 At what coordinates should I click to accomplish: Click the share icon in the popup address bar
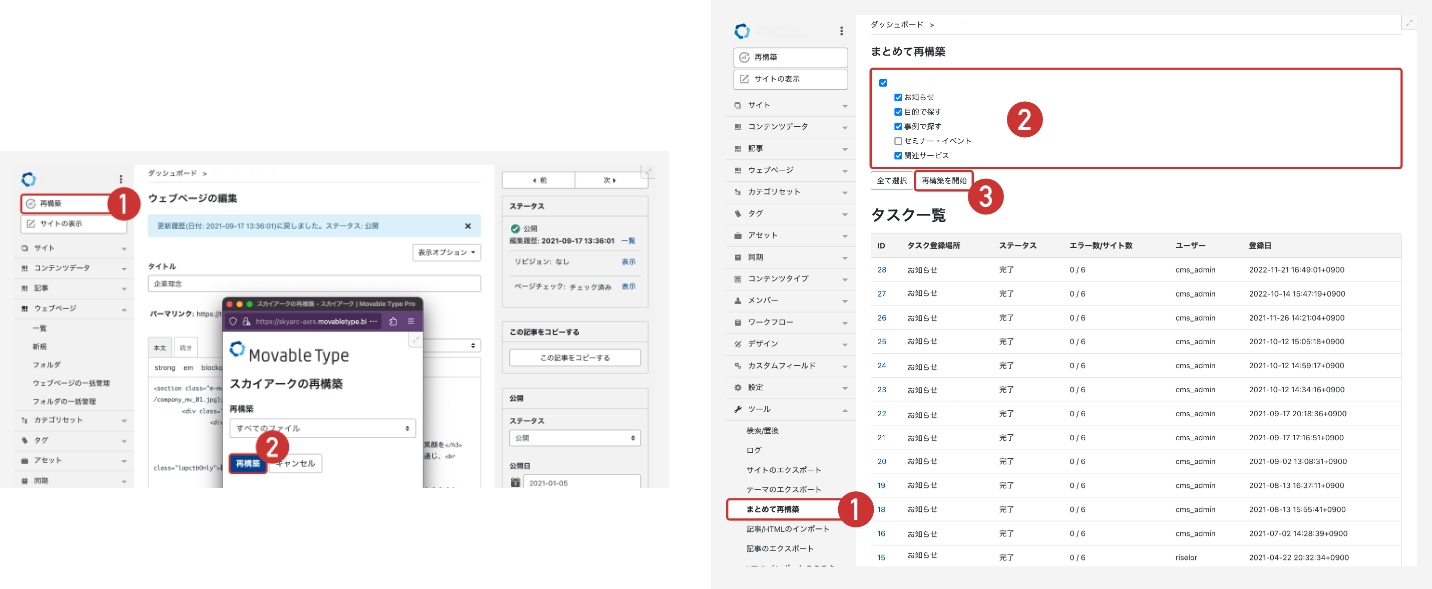(x=393, y=321)
